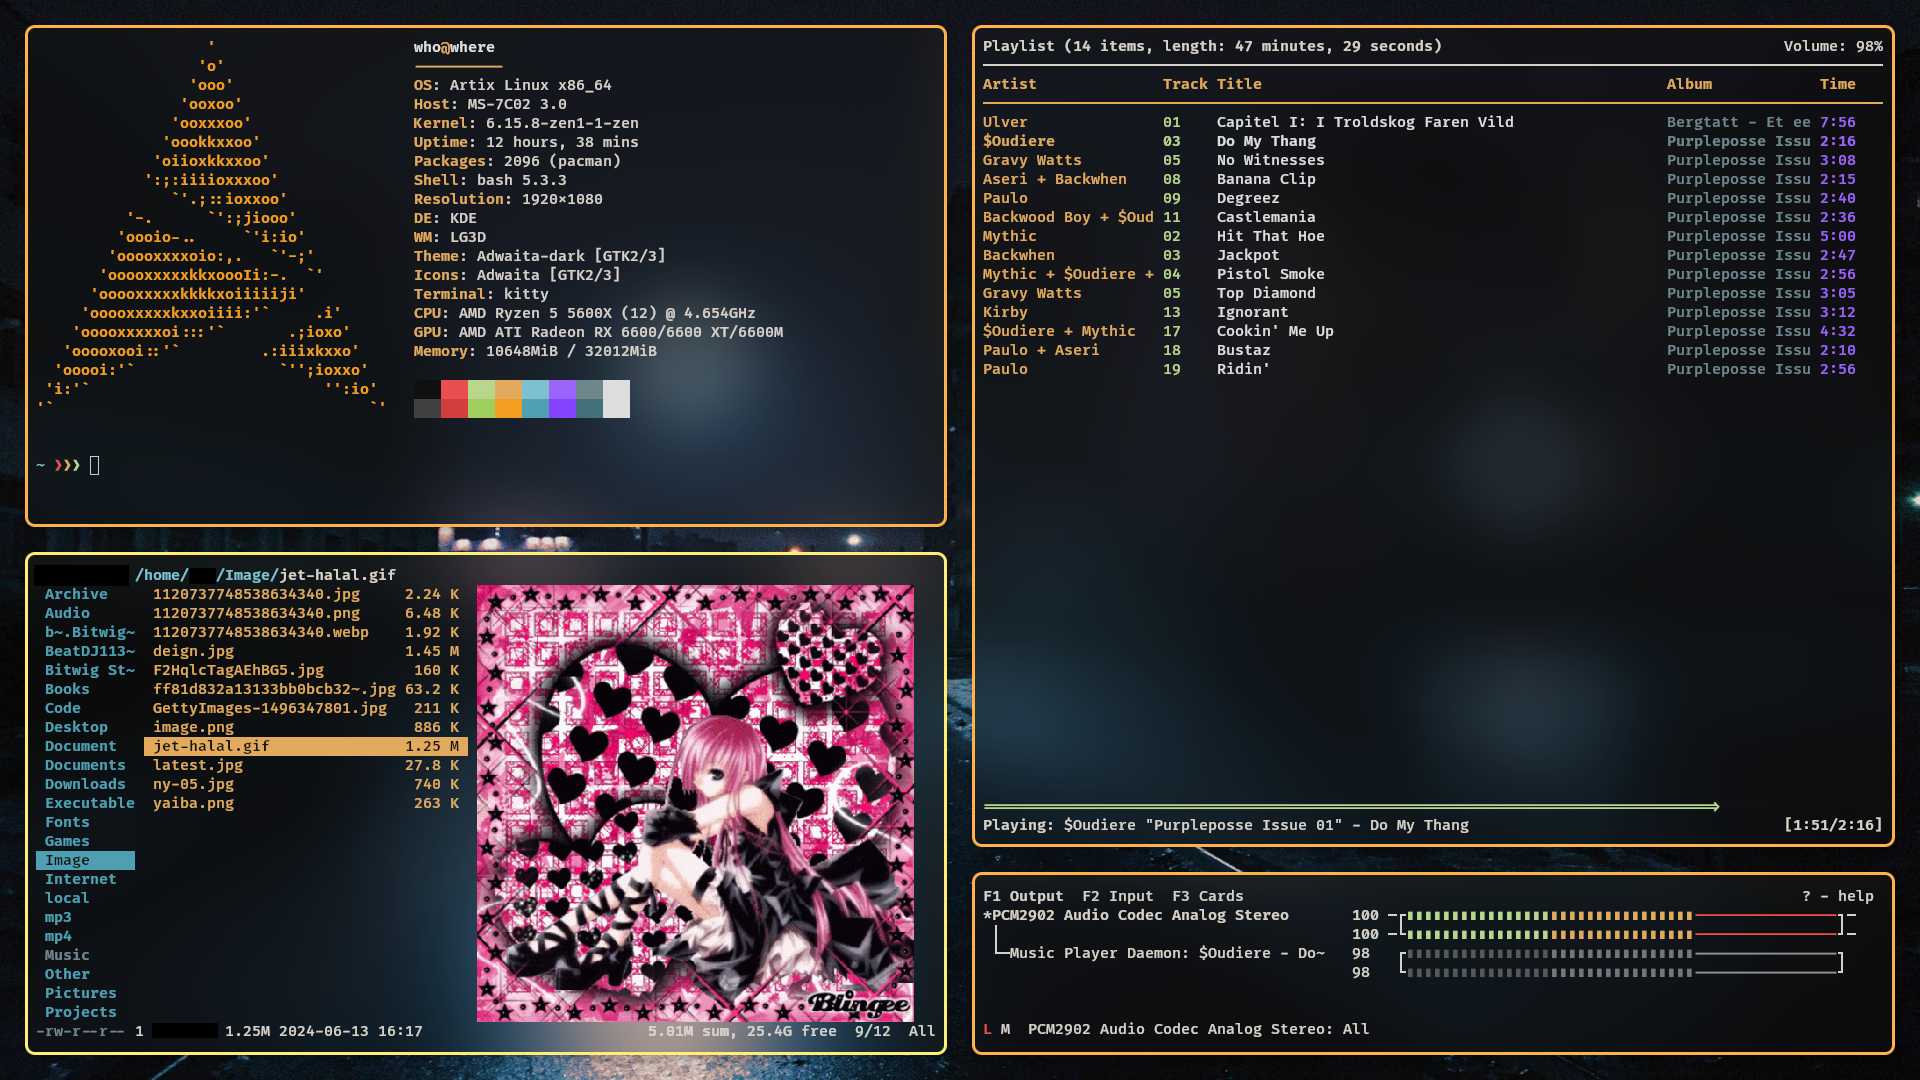Click the Time column header
This screenshot has width=1920, height=1080.
[1837, 84]
